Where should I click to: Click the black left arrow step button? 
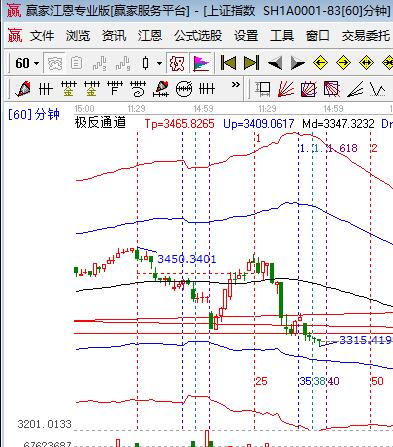(275, 63)
